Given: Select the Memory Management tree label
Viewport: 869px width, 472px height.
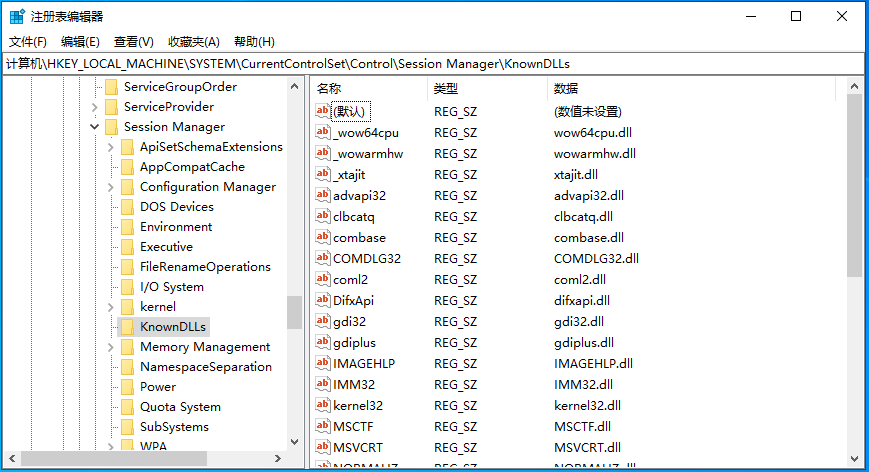Looking at the screenshot, I should tap(205, 347).
